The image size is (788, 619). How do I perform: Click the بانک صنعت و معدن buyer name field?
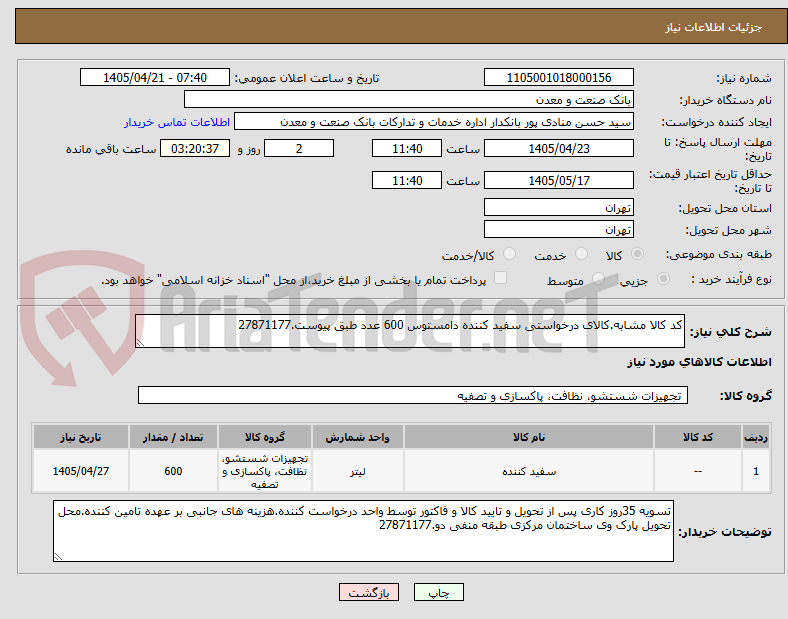409,99
